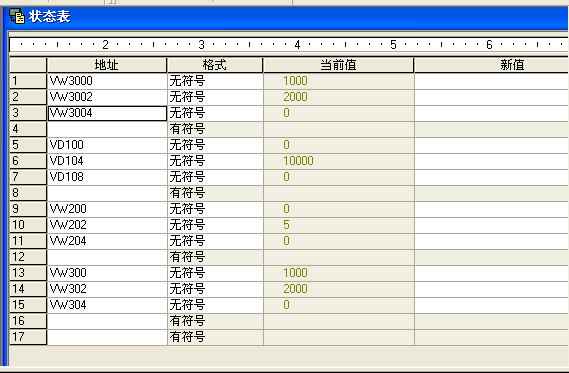Screen dimensions: 569x373
Task: Select the VD104 address cell
Action: (x=107, y=161)
